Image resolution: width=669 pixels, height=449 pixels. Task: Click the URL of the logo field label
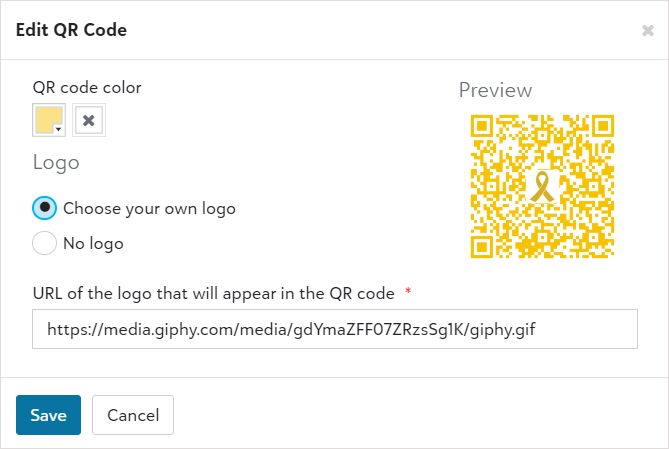[214, 294]
